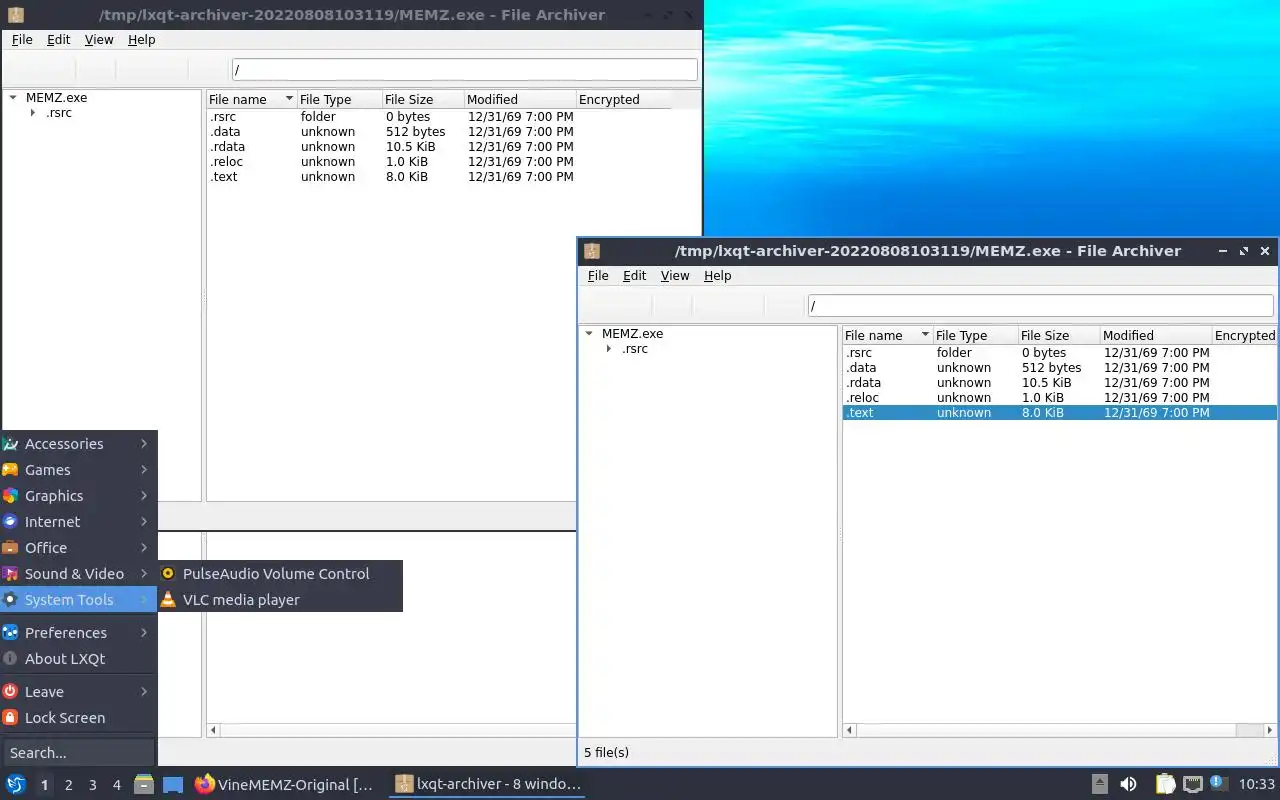This screenshot has height=800, width=1280.
Task: Collapse MEMZ.exe tree node in background archiver window
Action: (x=13, y=98)
